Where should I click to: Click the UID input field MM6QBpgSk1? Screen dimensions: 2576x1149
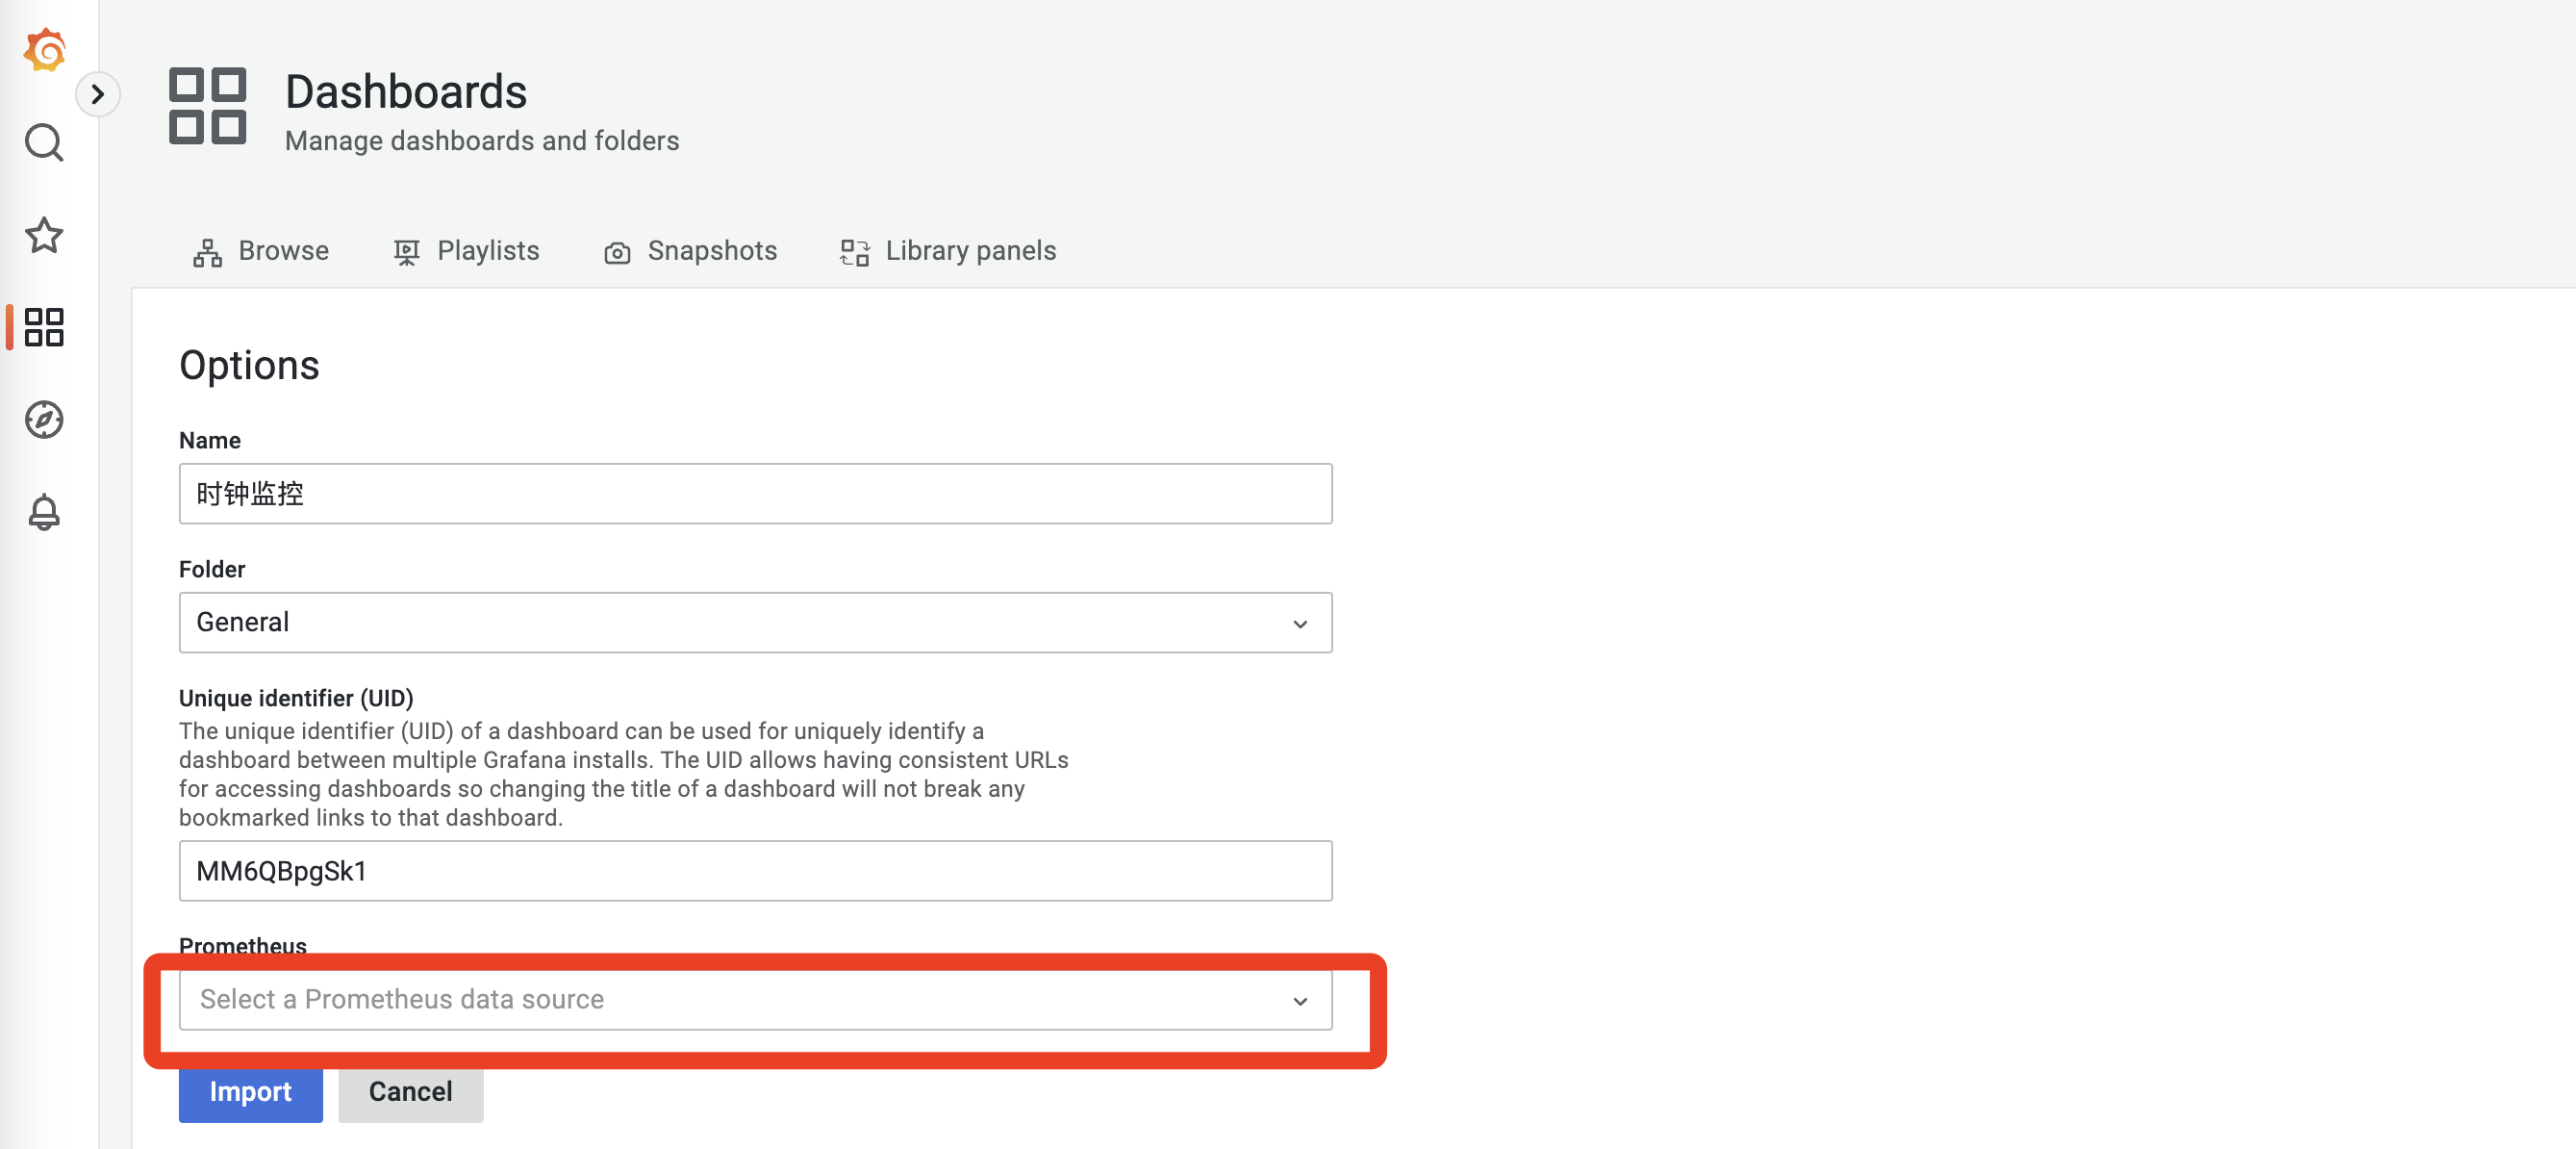755,871
